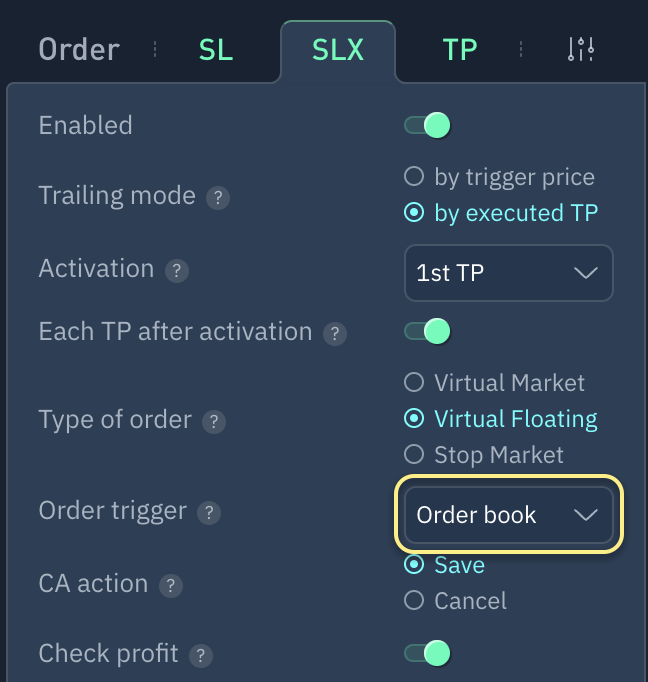This screenshot has width=648, height=682.
Task: Expand the Order trigger dropdown
Action: (508, 515)
